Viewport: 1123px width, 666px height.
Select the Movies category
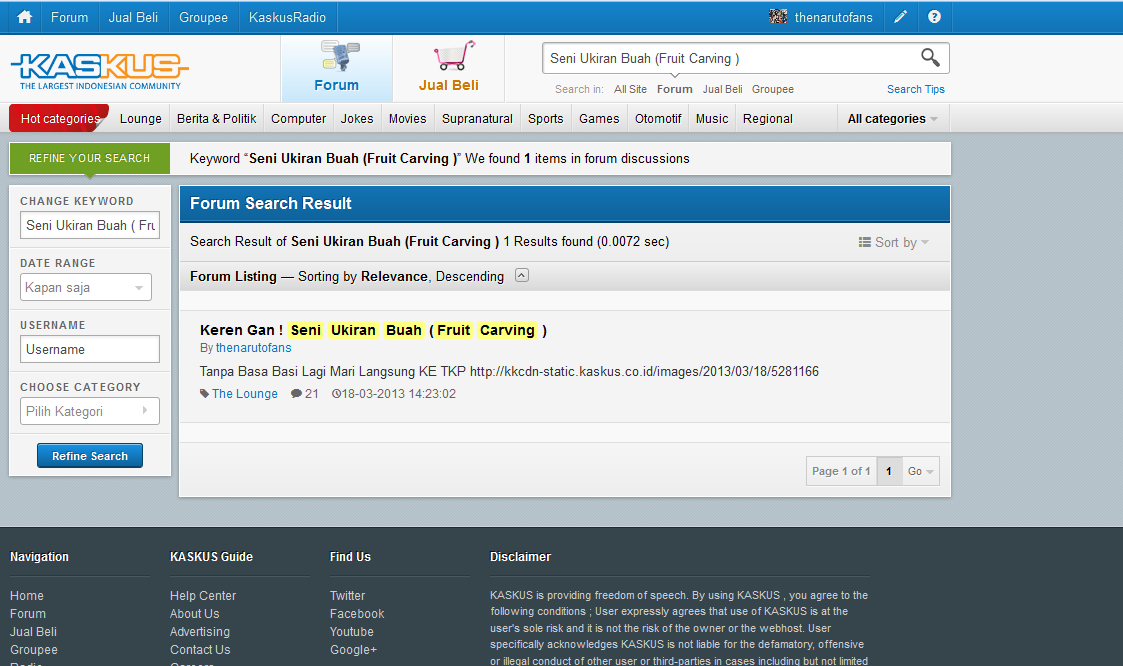tap(408, 119)
